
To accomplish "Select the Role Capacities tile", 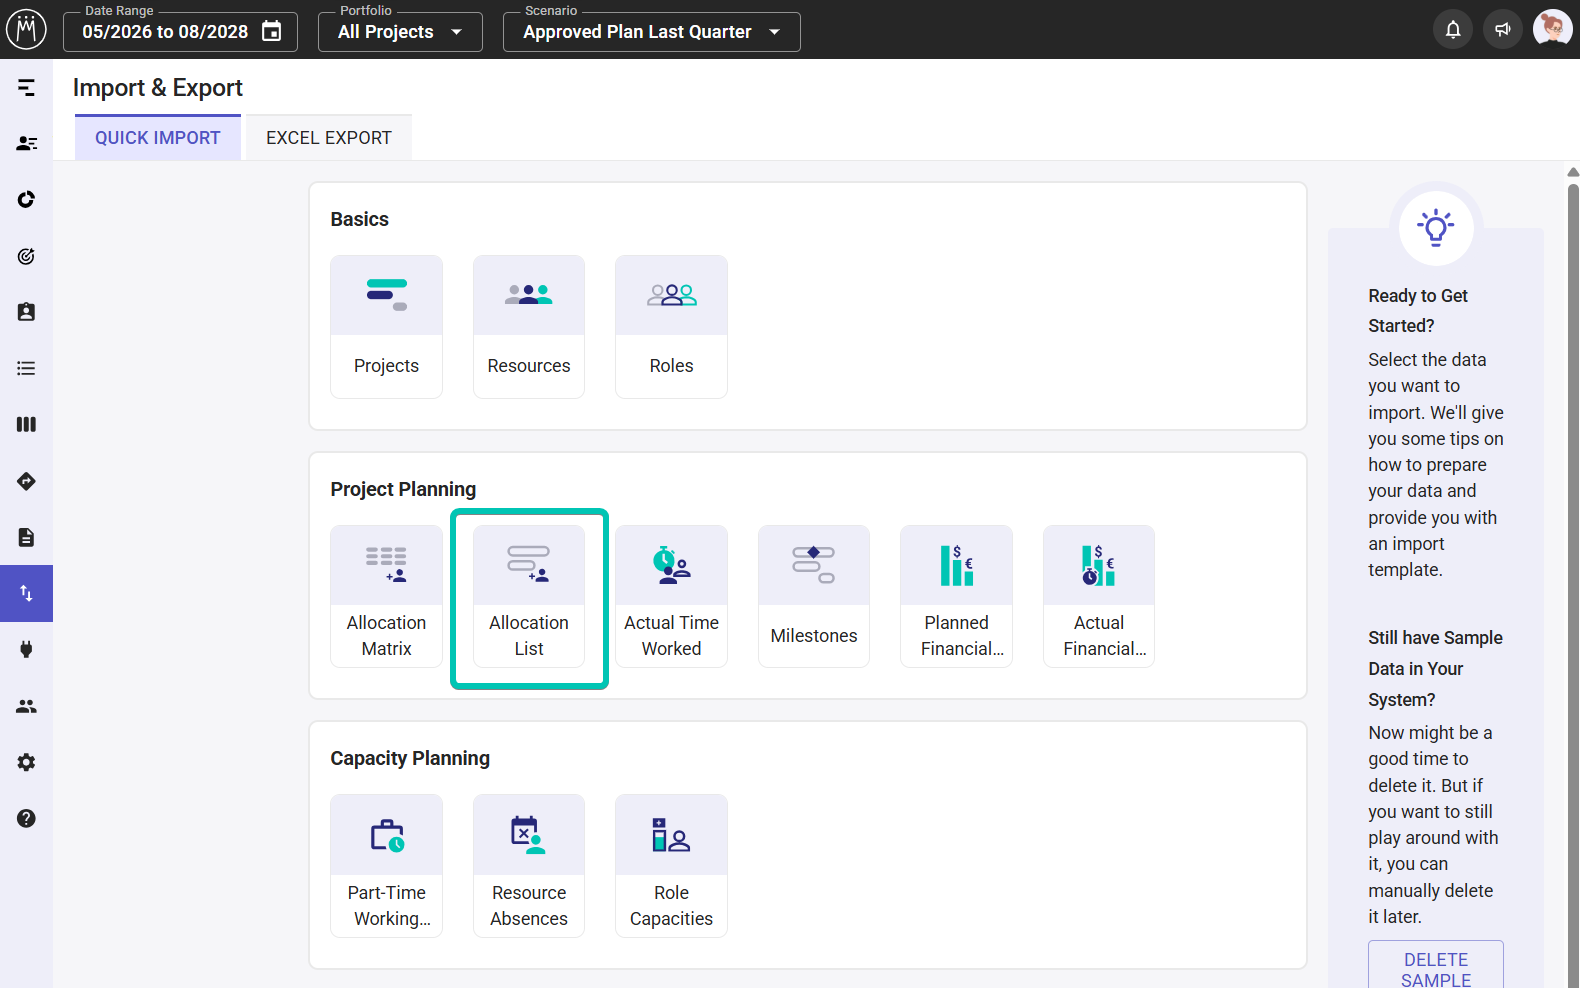I will (671, 866).
